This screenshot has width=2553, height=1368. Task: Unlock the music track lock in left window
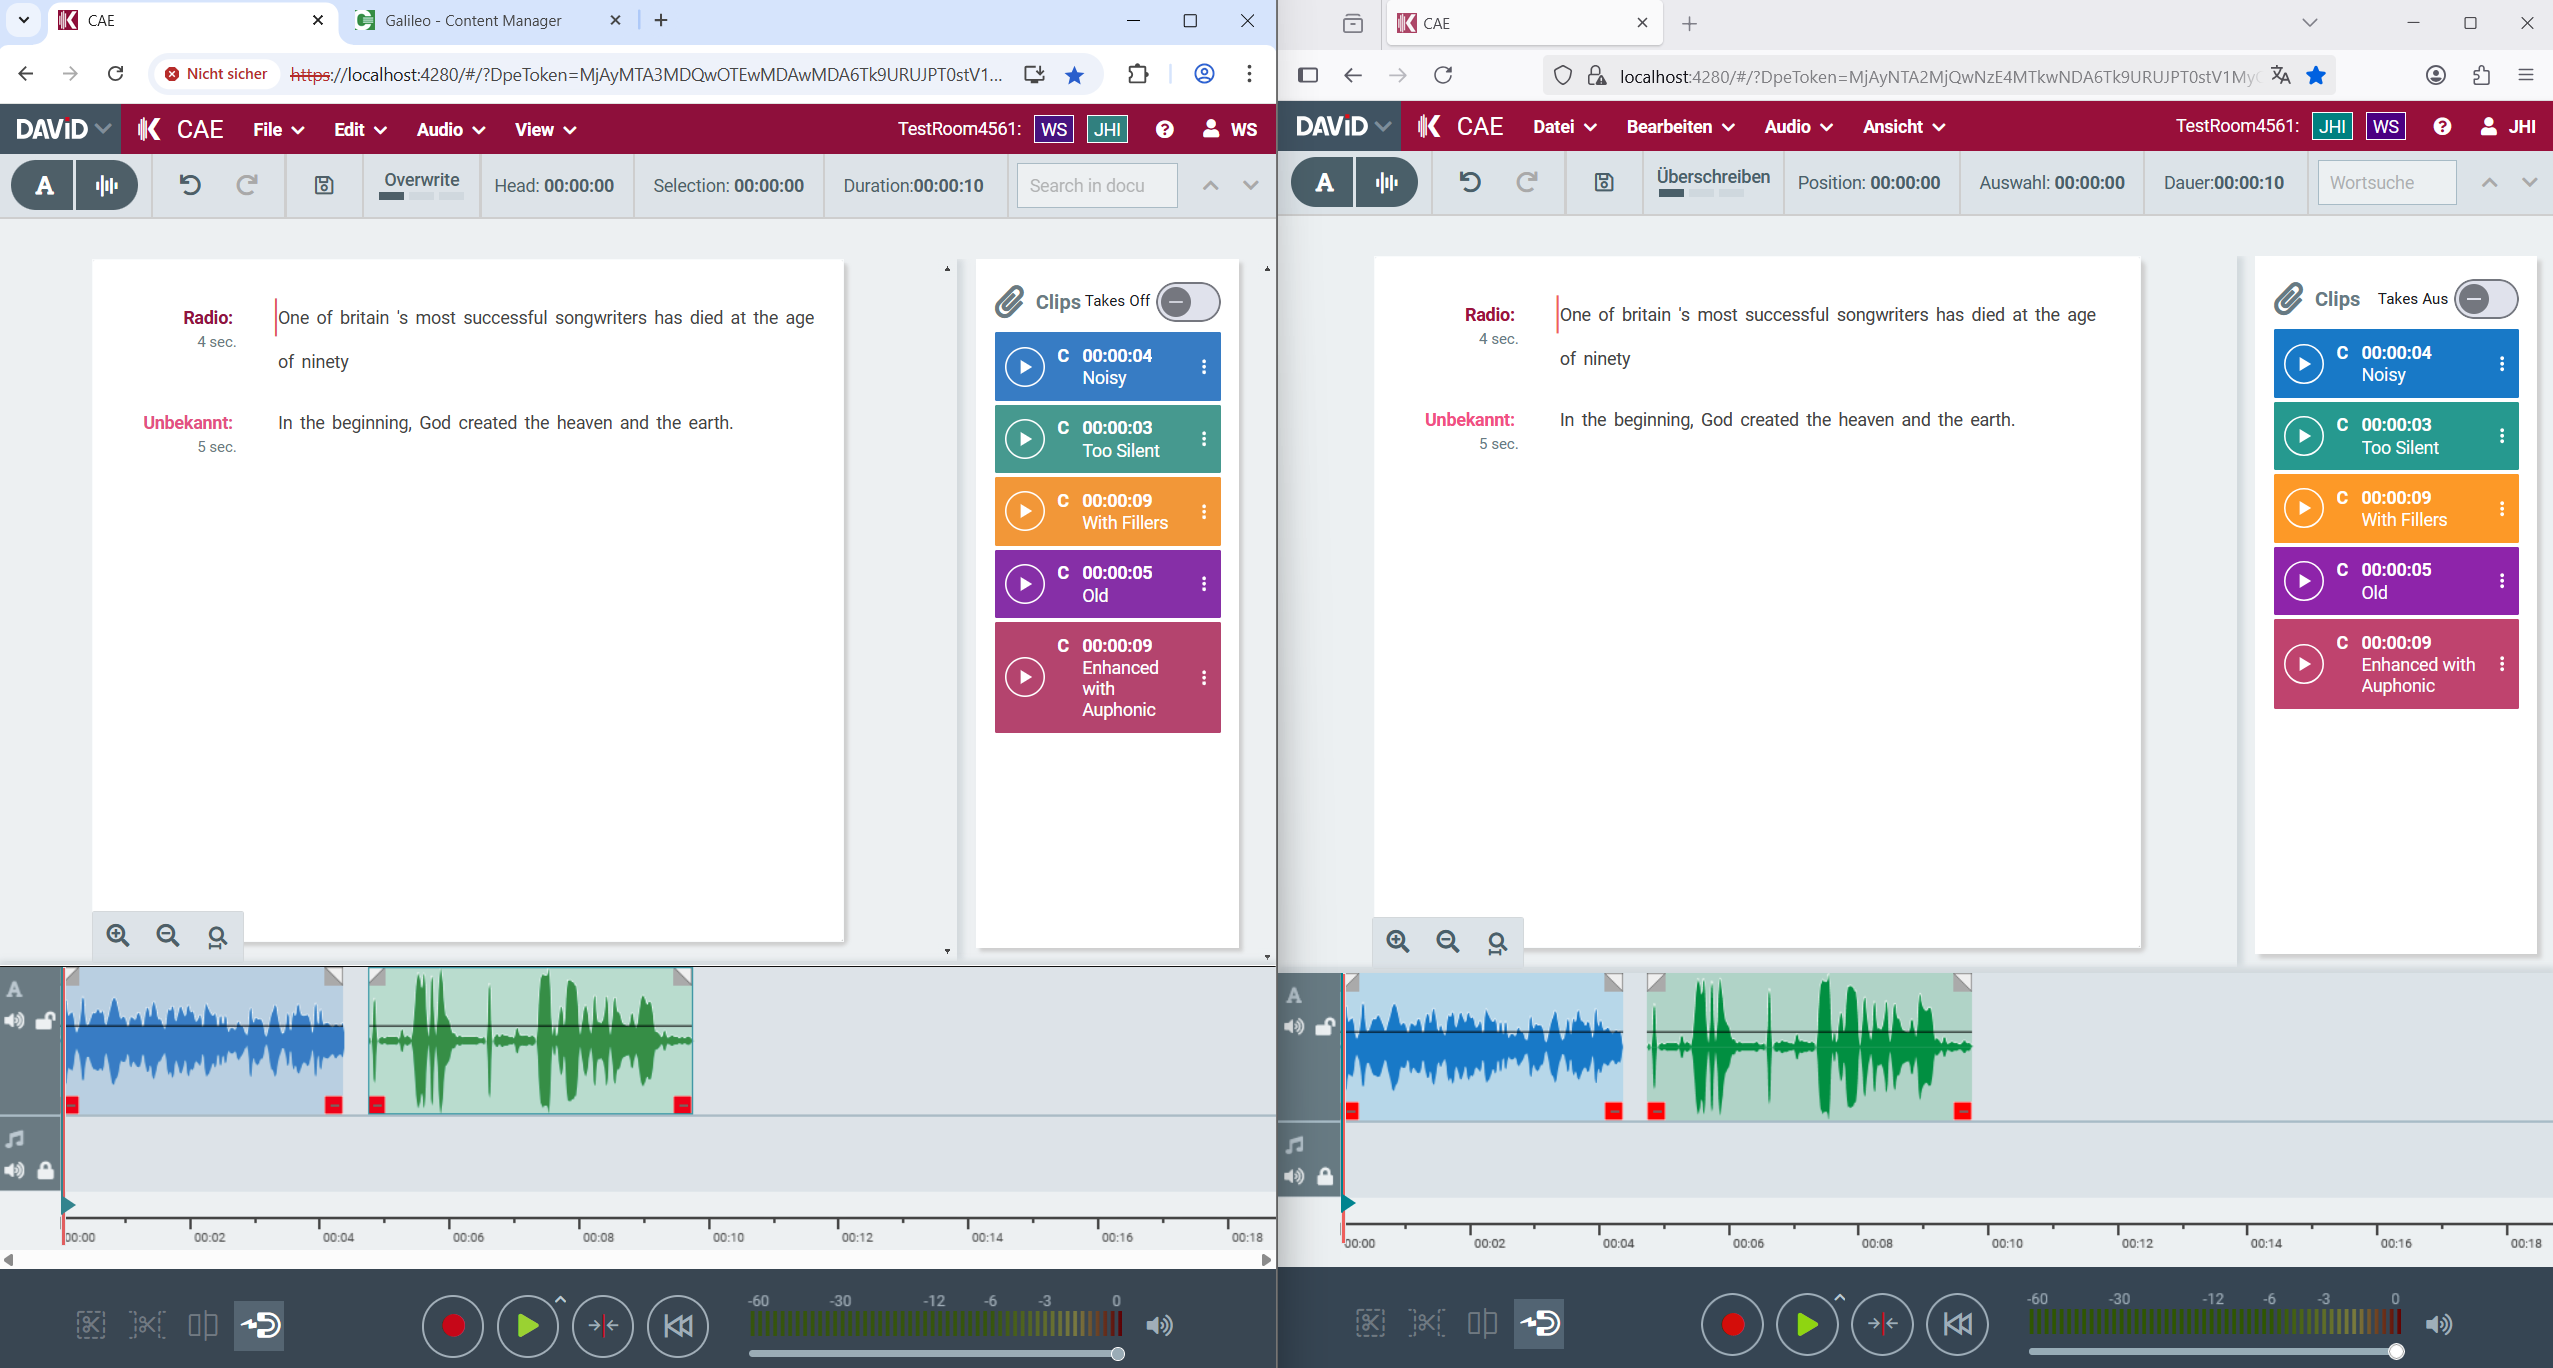click(46, 1171)
